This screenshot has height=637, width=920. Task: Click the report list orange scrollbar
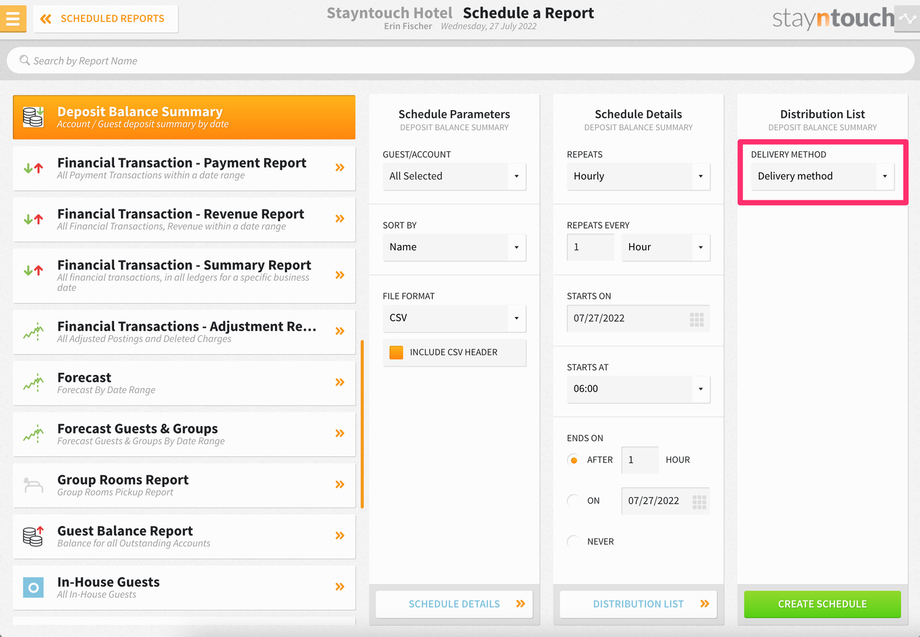[362, 424]
